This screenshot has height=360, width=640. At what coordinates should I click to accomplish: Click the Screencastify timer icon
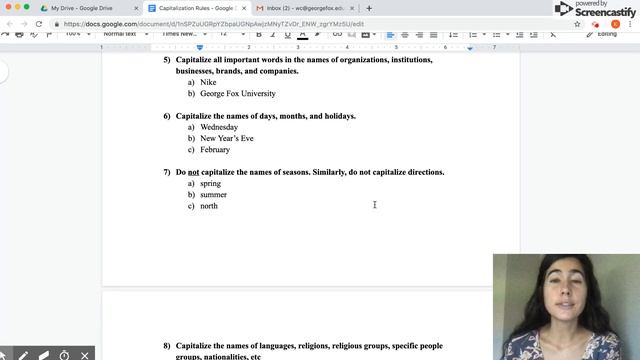[64, 355]
